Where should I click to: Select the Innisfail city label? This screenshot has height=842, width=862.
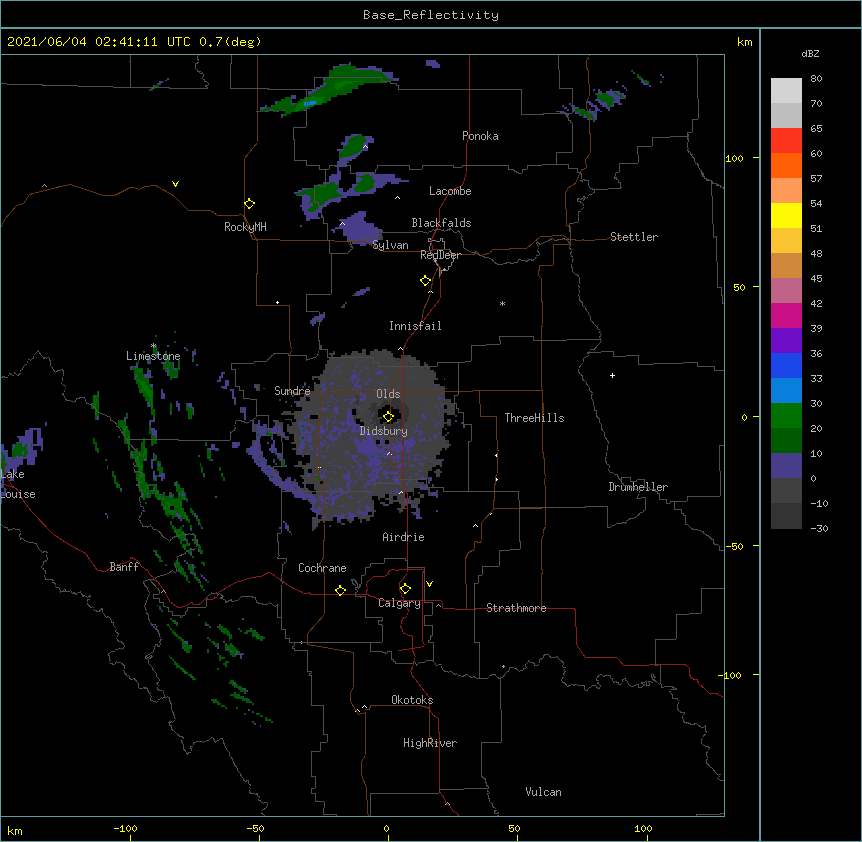[415, 326]
